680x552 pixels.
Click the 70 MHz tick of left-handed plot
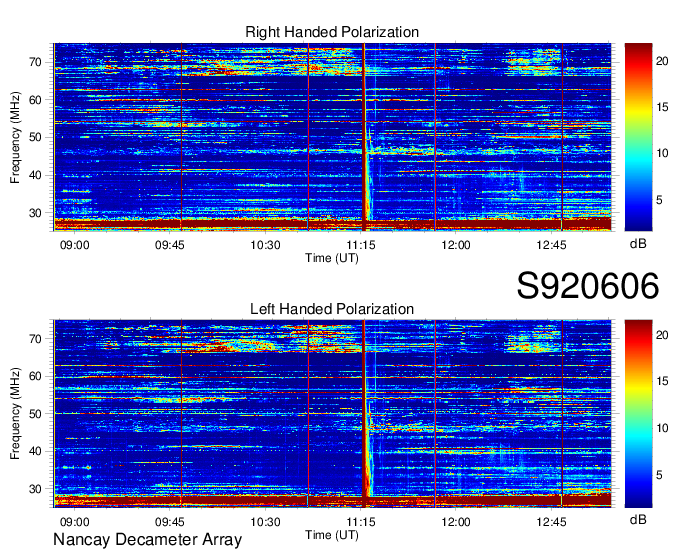[x=35, y=339]
